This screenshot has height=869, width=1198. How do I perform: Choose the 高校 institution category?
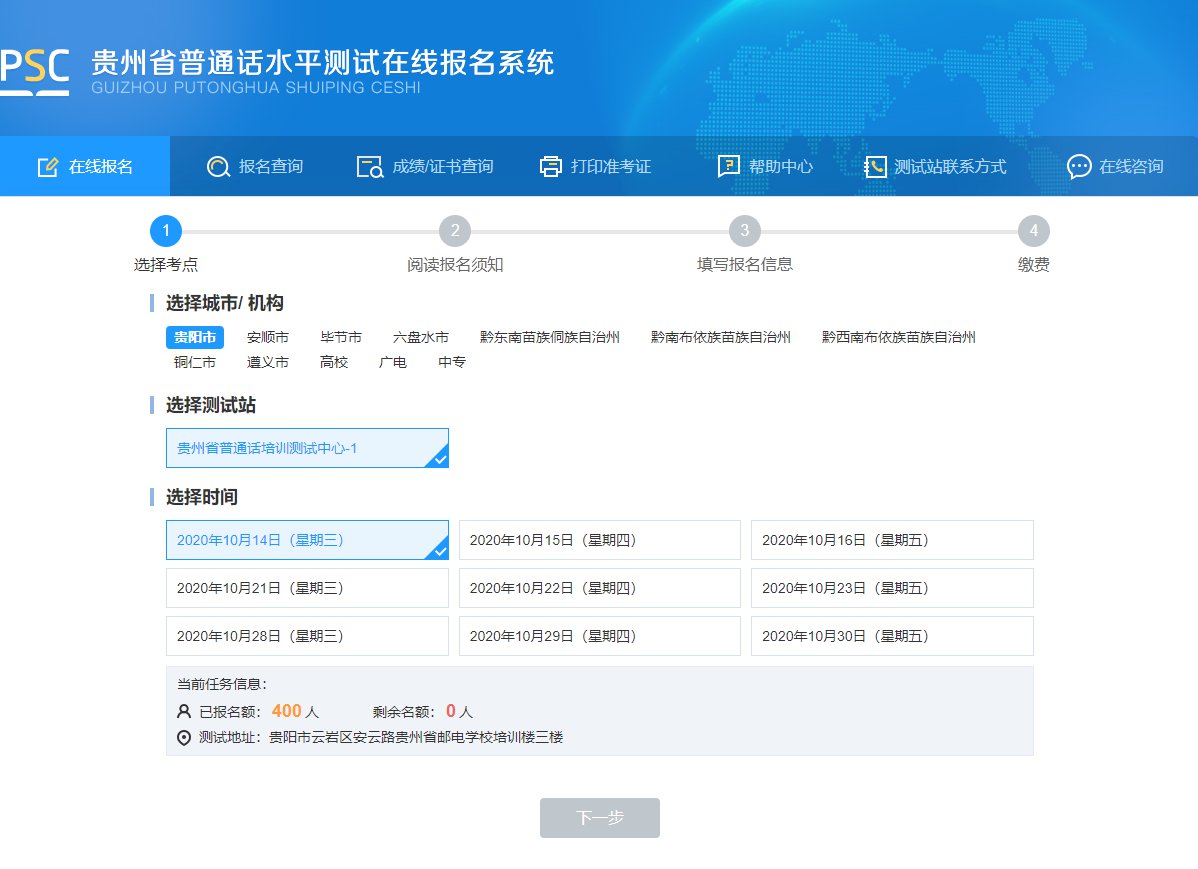click(x=334, y=362)
